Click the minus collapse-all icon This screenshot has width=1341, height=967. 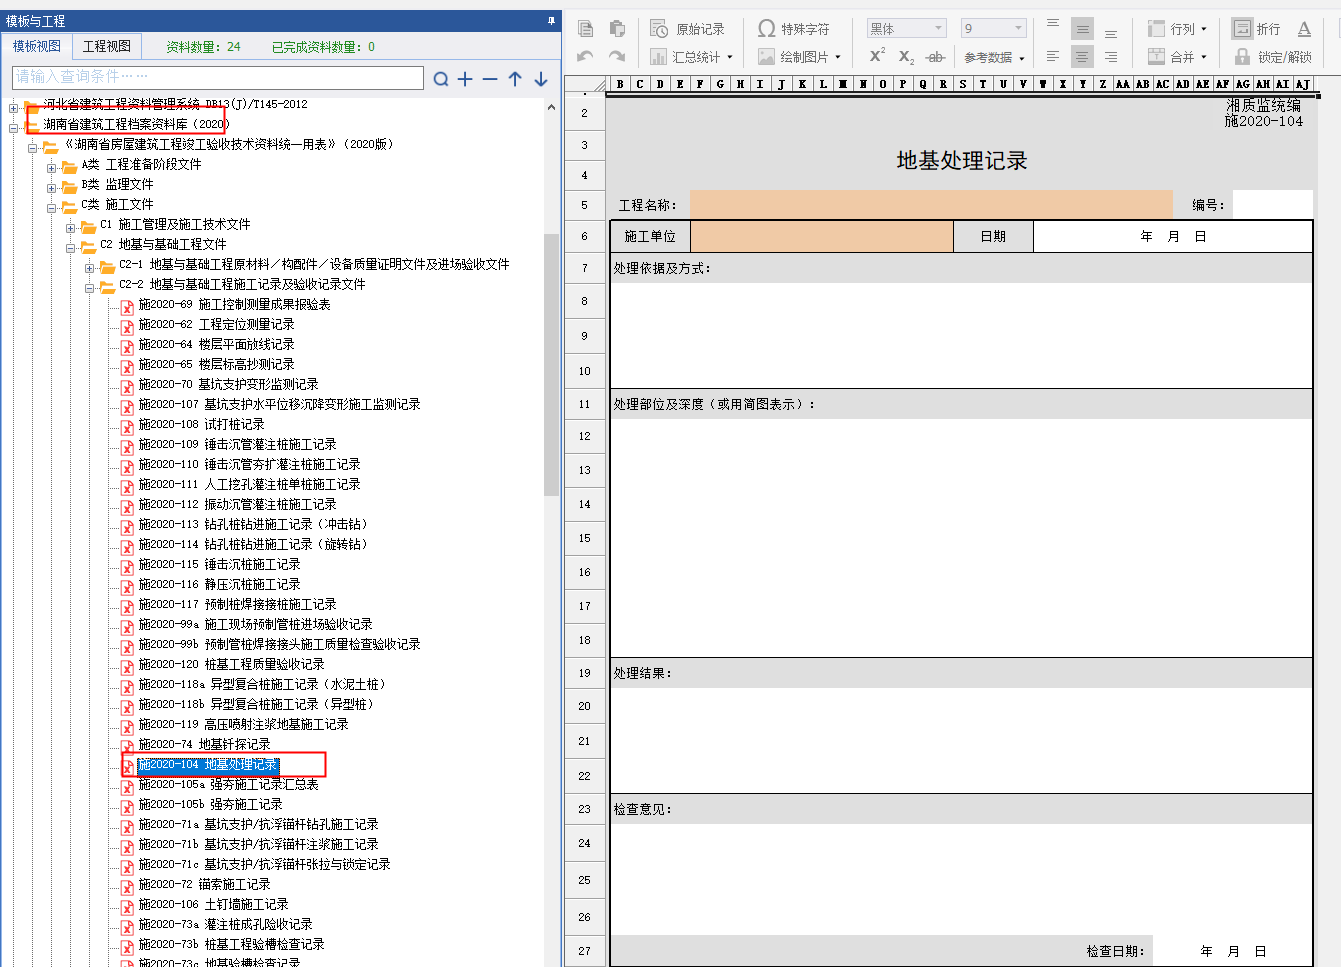point(490,79)
